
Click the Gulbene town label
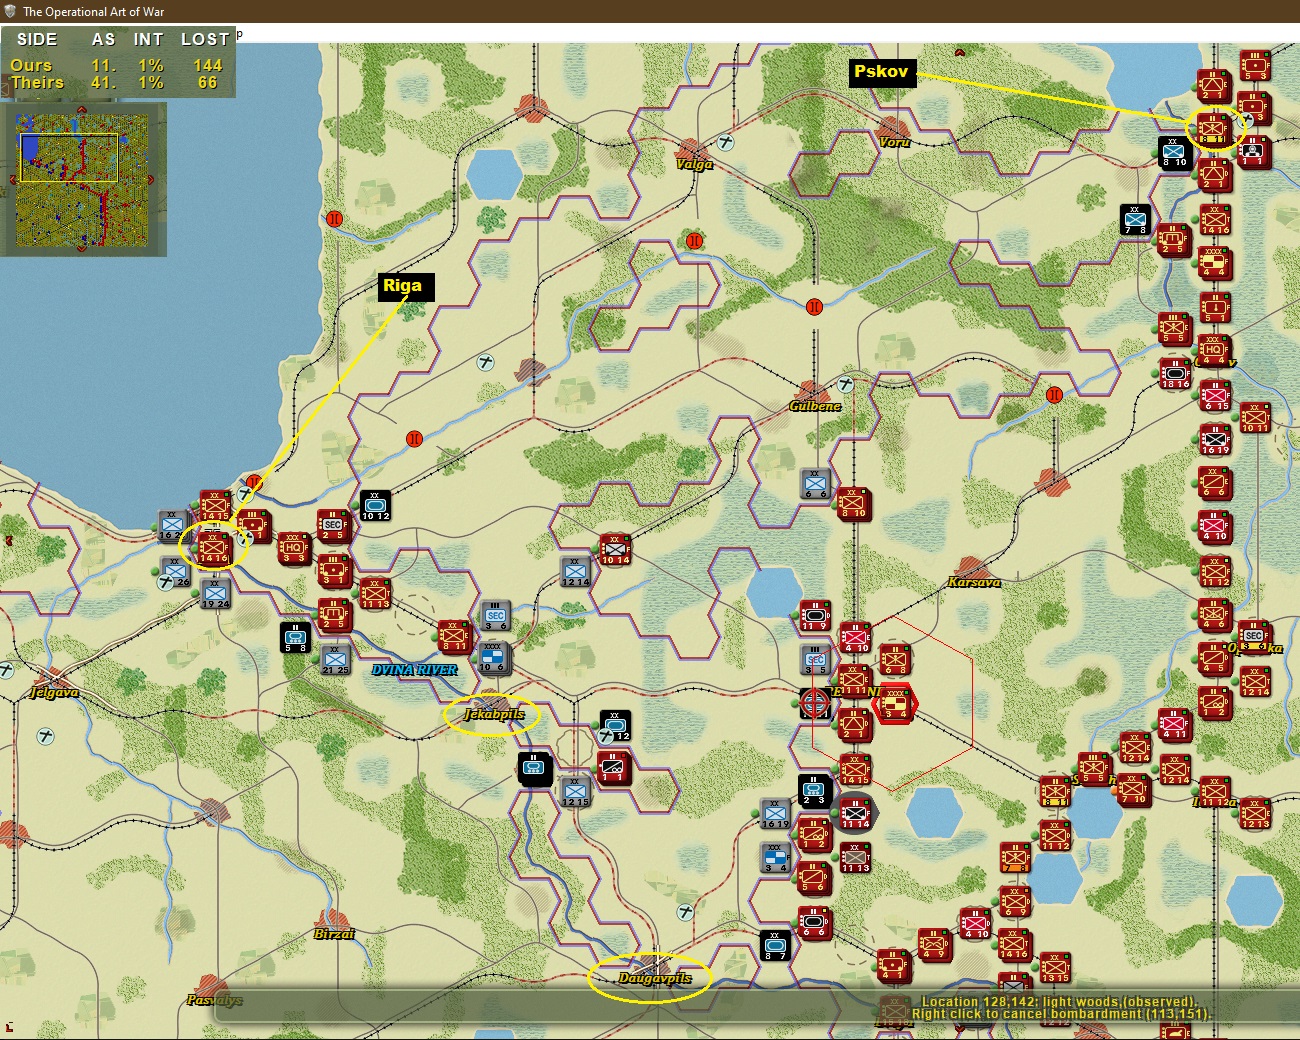(815, 406)
